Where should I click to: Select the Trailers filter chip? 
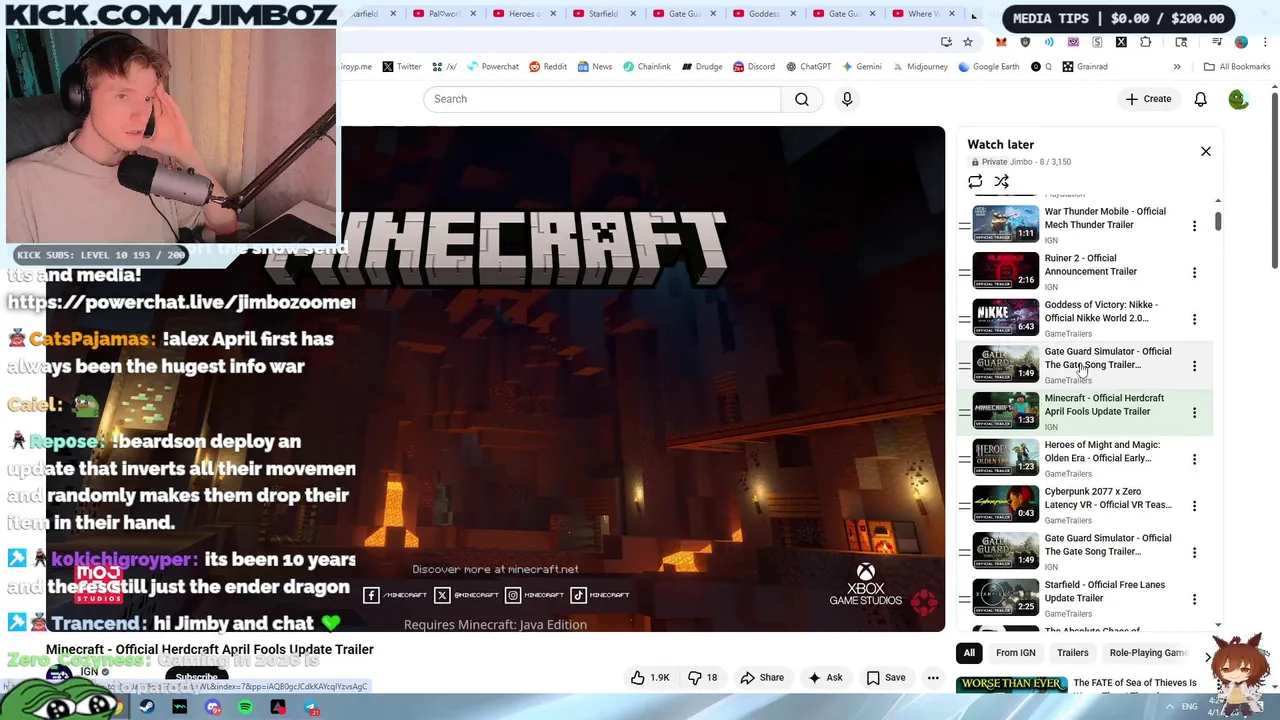(1072, 653)
